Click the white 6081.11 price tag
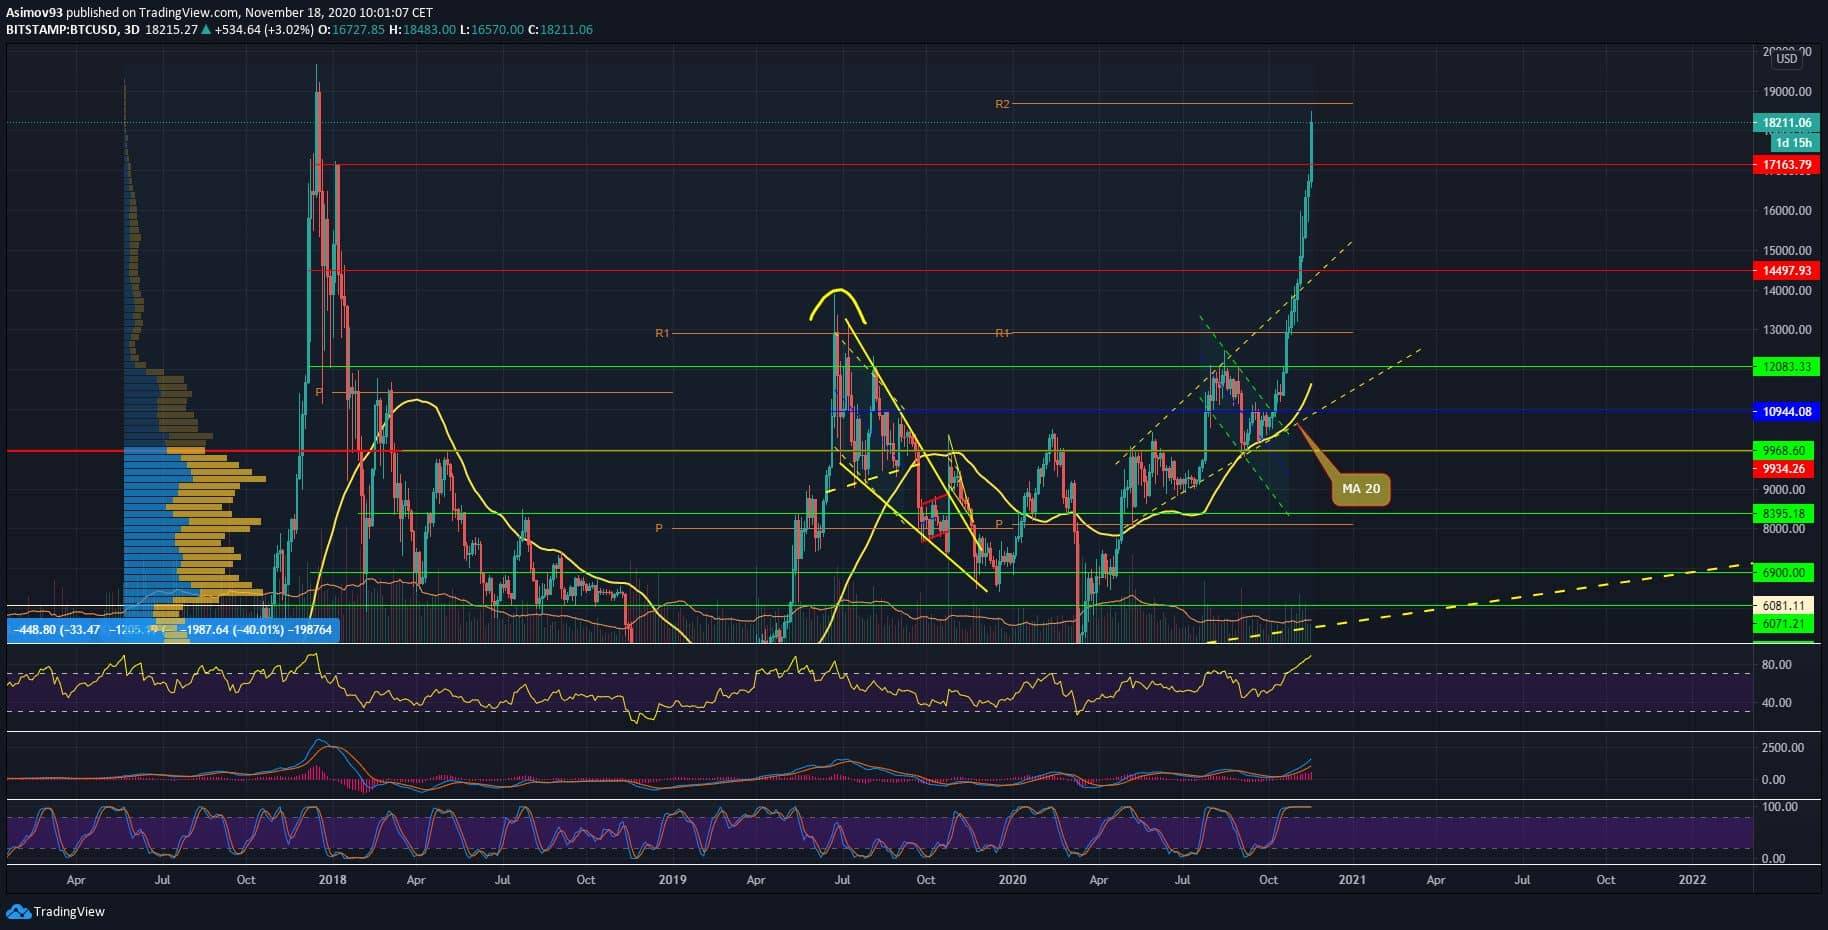Viewport: 1828px width, 930px height. 1786,605
